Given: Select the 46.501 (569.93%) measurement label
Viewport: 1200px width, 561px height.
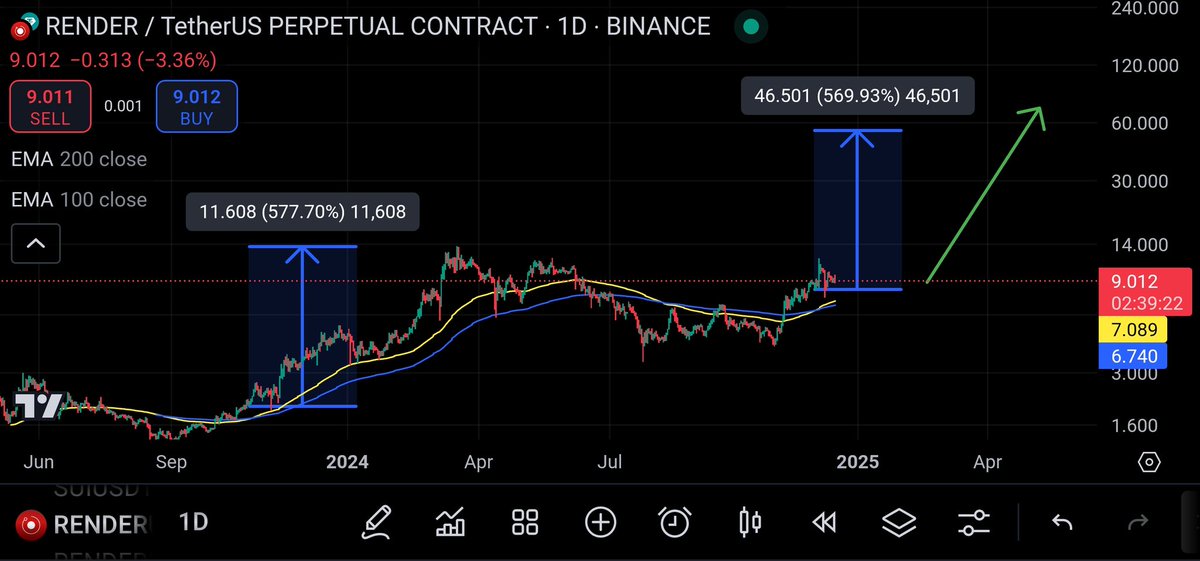Looking at the screenshot, I should pos(858,98).
